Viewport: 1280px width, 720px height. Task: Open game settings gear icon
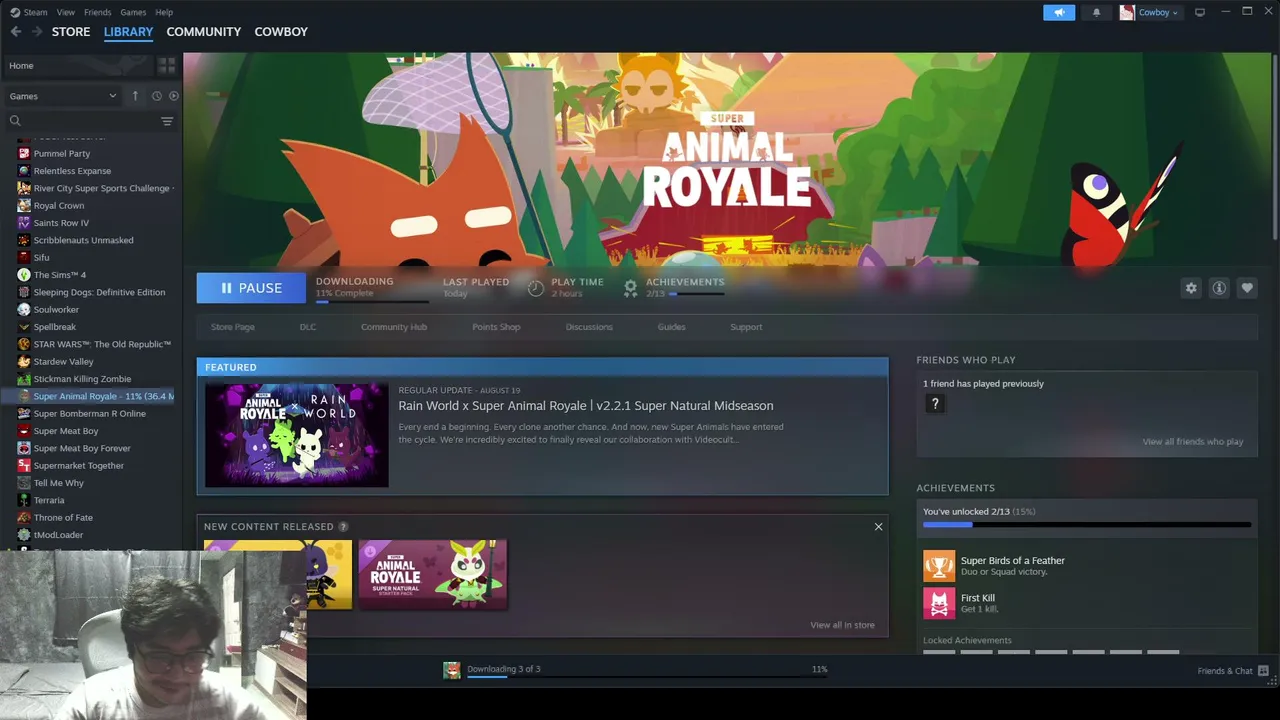[x=1191, y=288]
